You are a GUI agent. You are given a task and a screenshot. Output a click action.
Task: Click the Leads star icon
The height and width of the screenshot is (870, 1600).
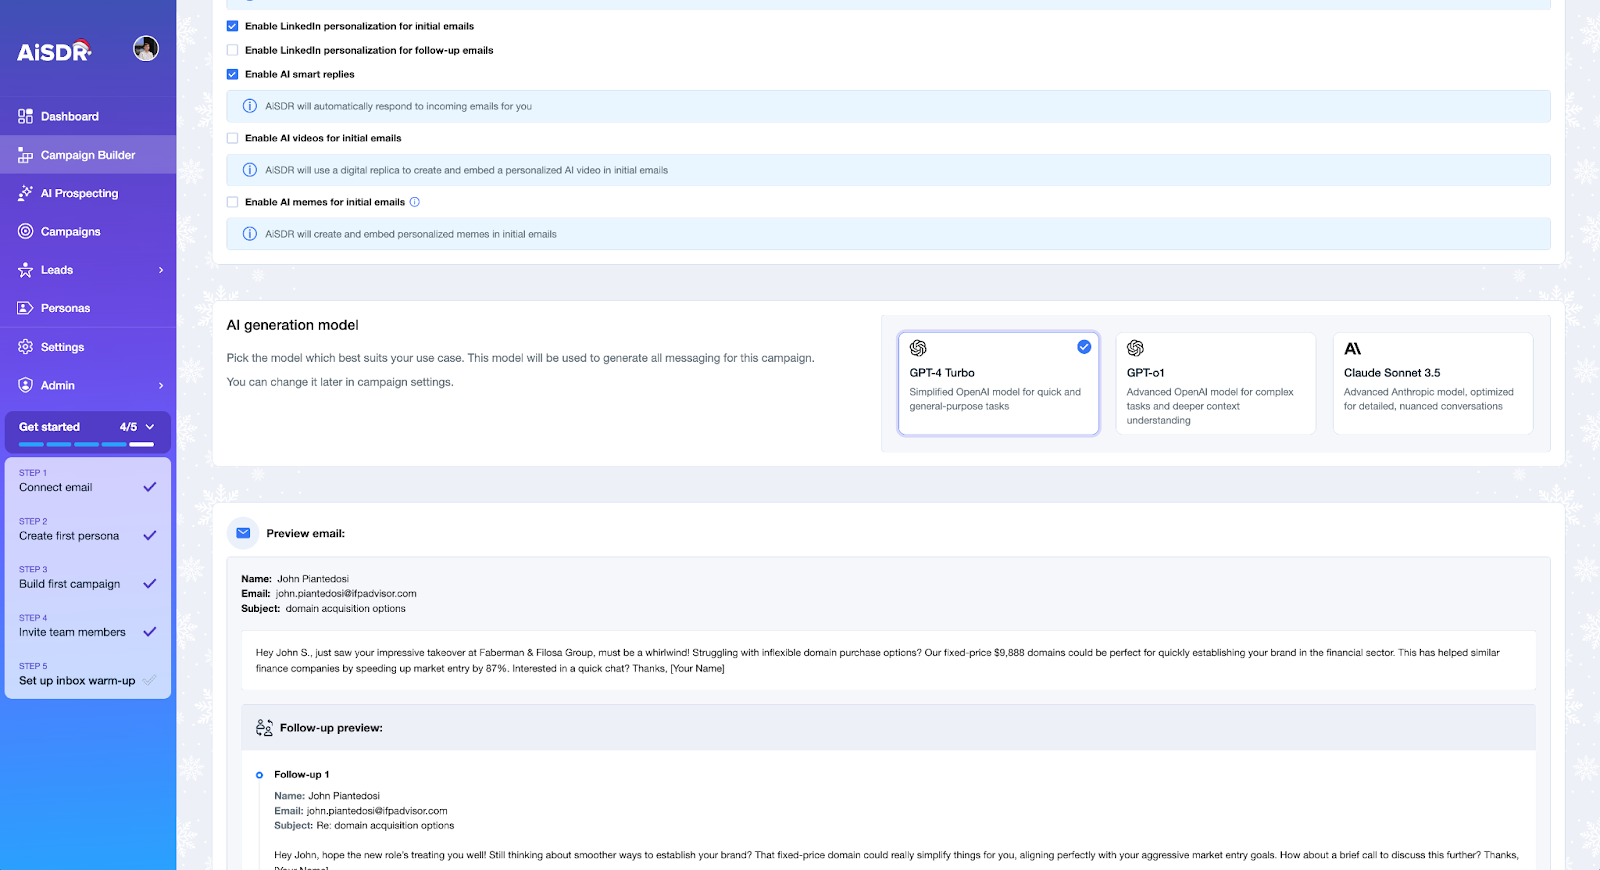click(25, 270)
